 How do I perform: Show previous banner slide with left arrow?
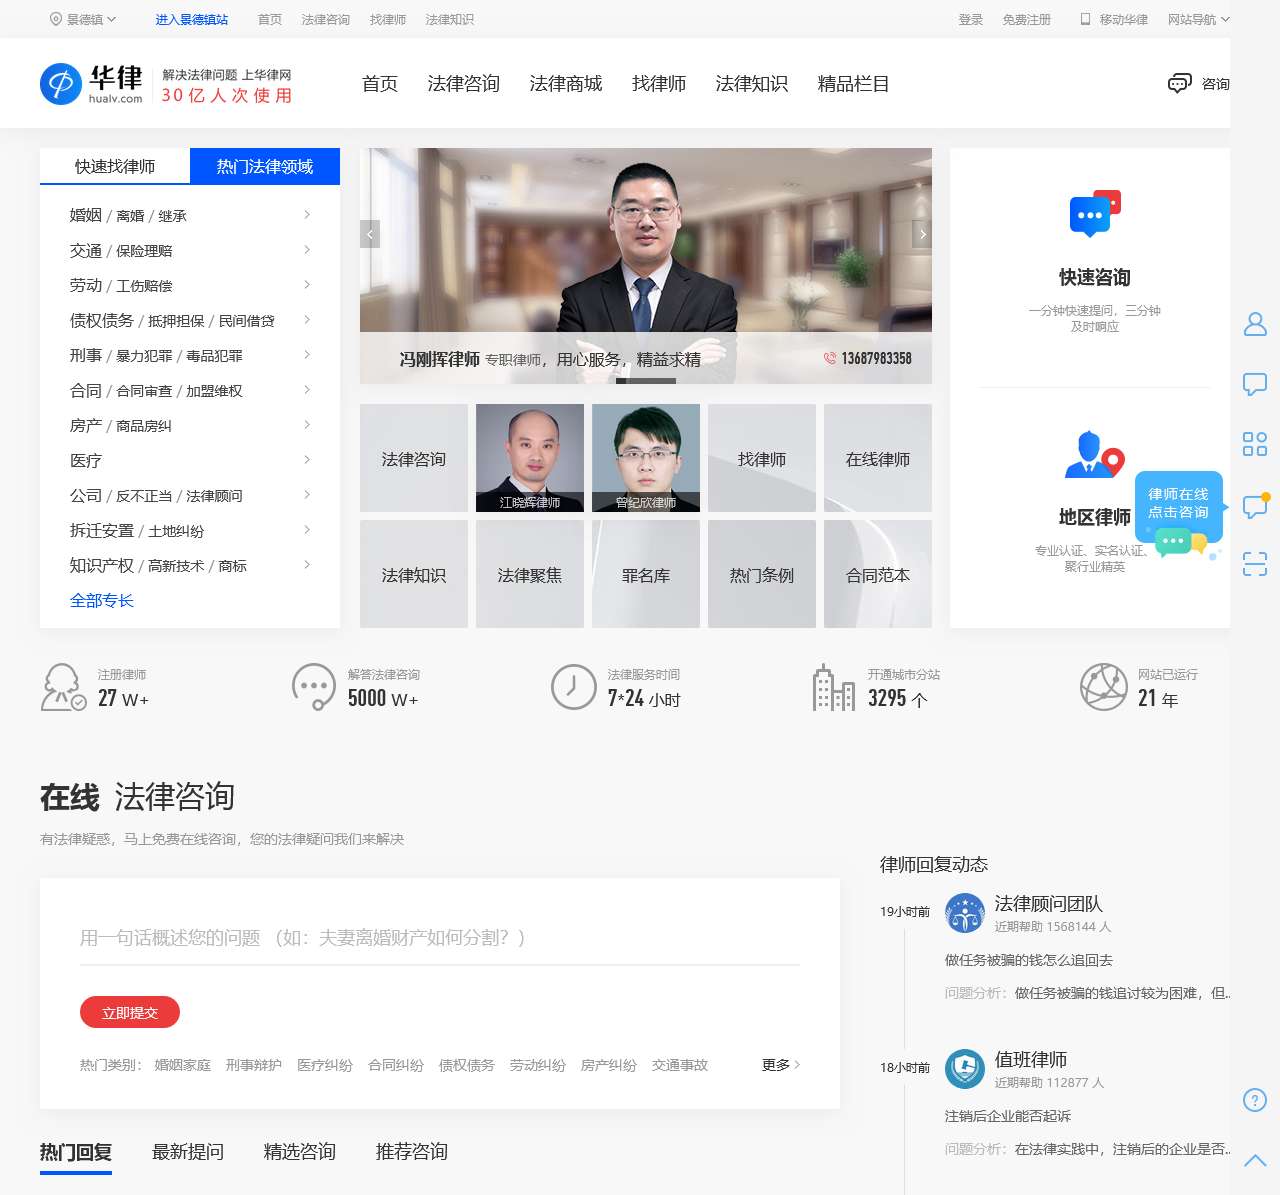point(370,234)
